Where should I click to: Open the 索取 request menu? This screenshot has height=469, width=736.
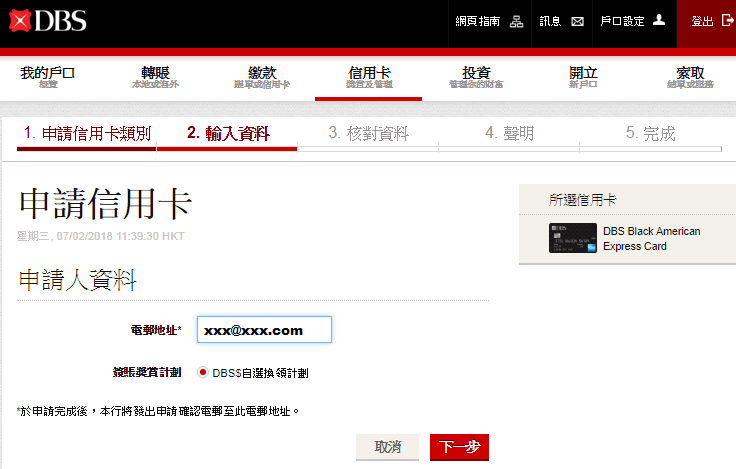[x=690, y=77]
